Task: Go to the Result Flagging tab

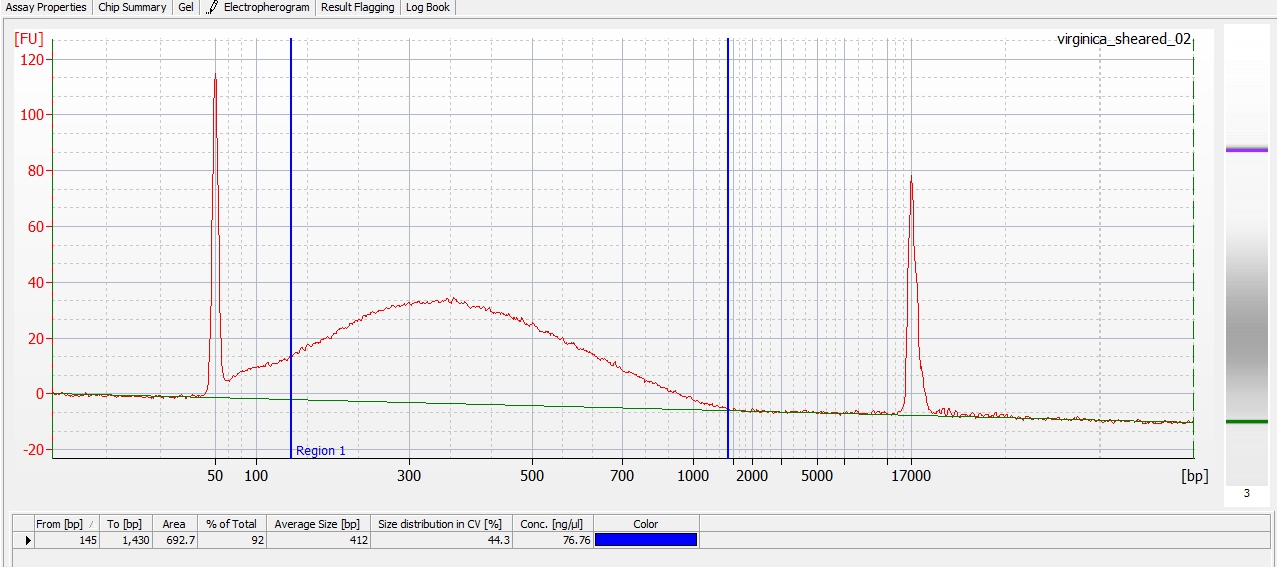Action: (x=357, y=8)
